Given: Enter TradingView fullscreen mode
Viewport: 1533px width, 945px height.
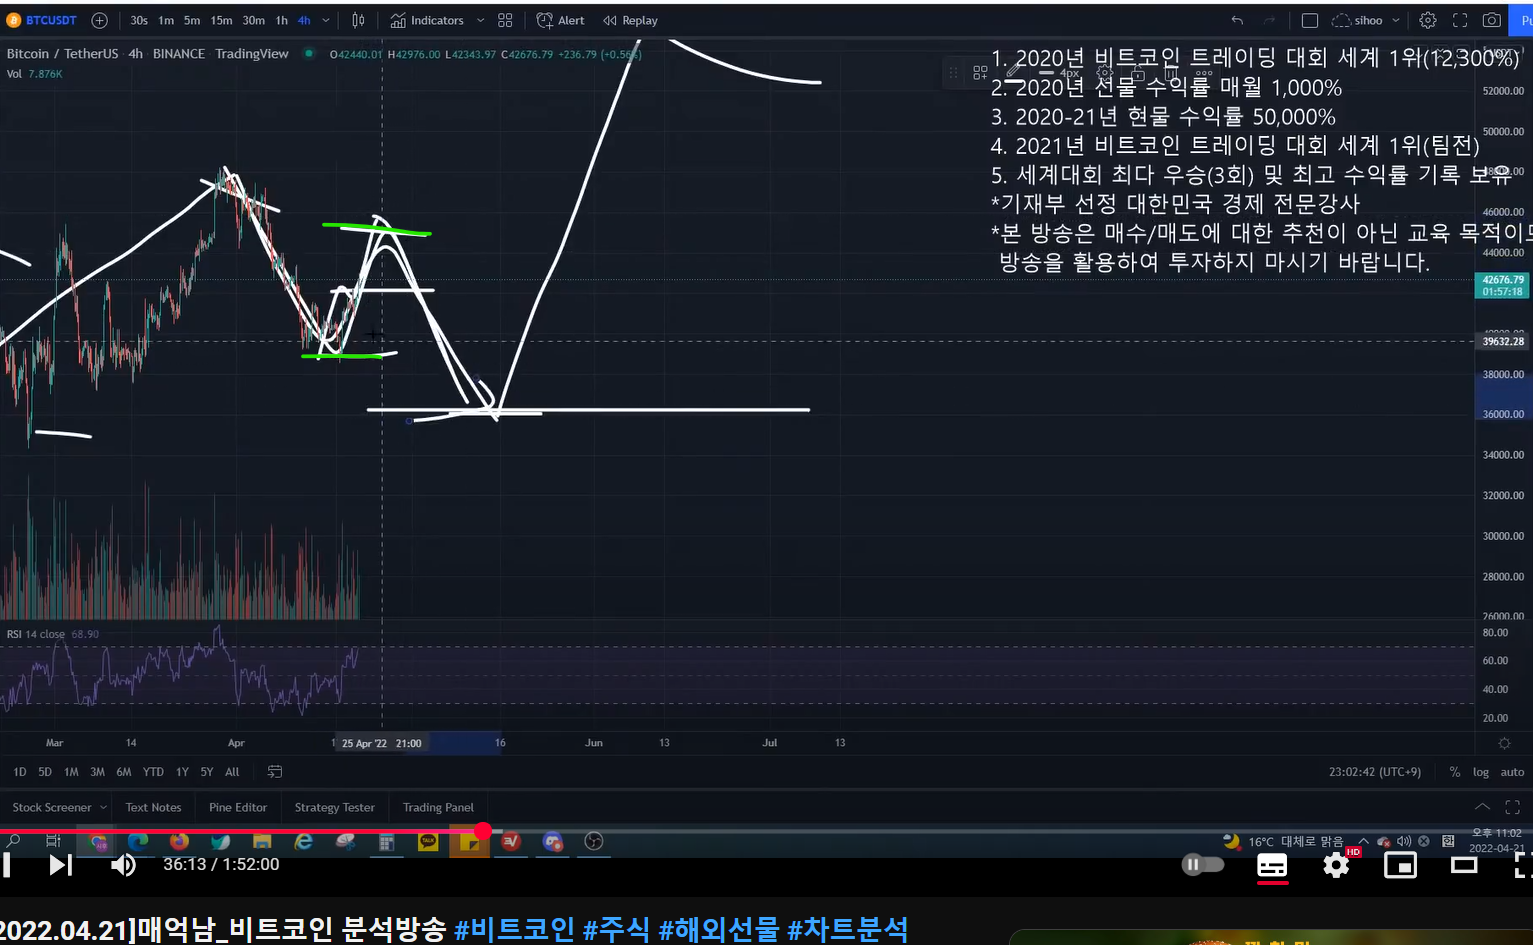Looking at the screenshot, I should [1460, 20].
